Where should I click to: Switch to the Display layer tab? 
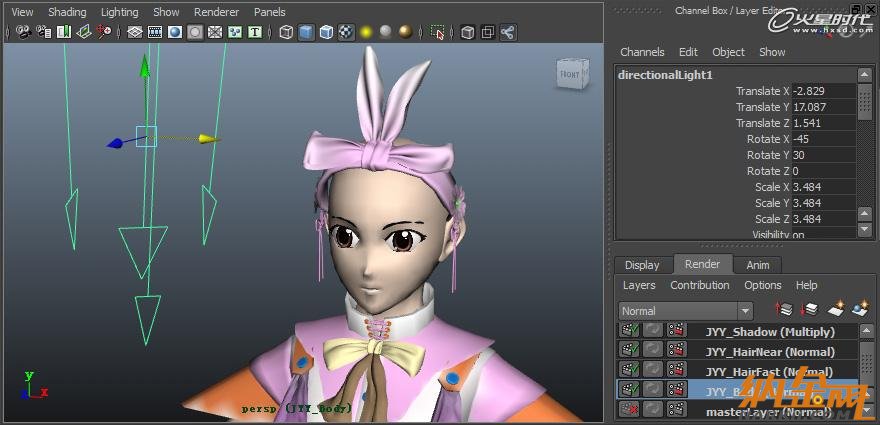click(x=642, y=265)
